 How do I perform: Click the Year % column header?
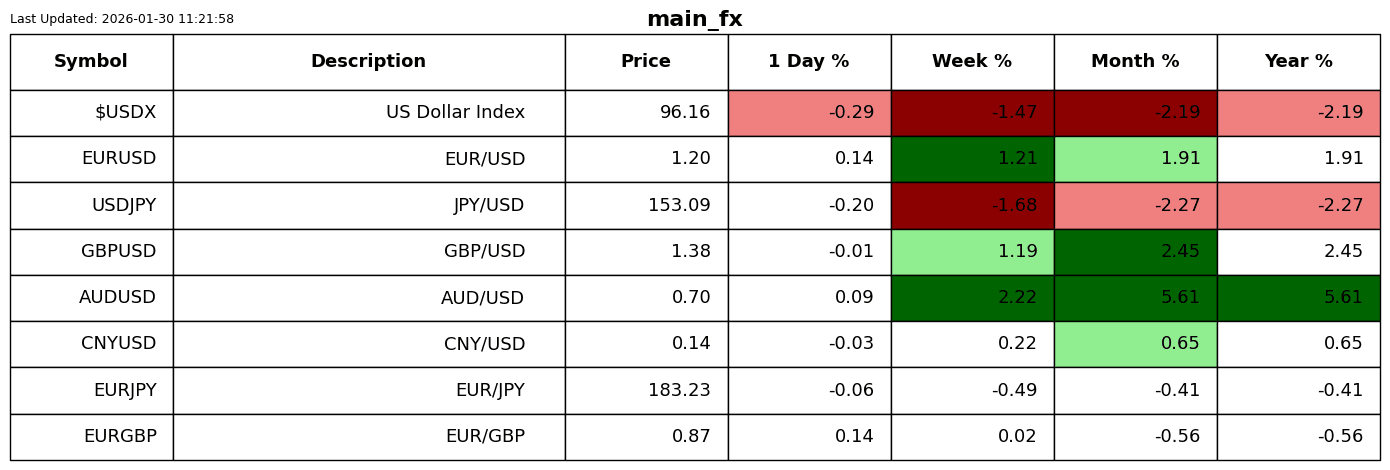1298,62
